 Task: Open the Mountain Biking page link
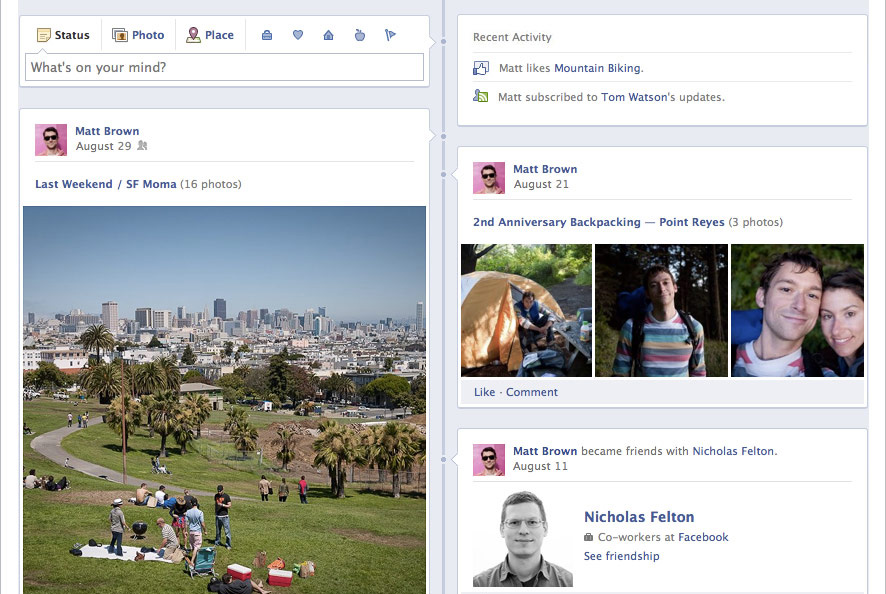pos(597,68)
